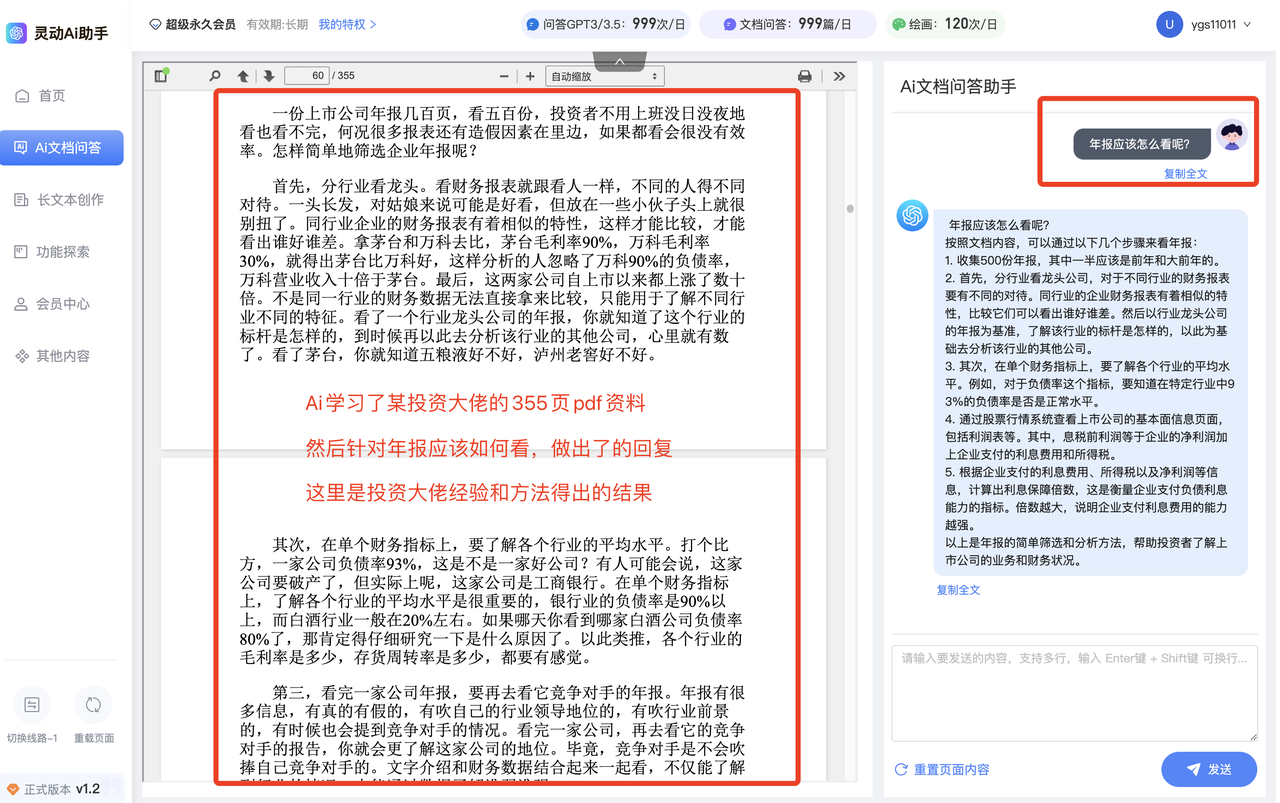Click the 重载页面 reload icon
The height and width of the screenshot is (803, 1280).
coord(93,705)
